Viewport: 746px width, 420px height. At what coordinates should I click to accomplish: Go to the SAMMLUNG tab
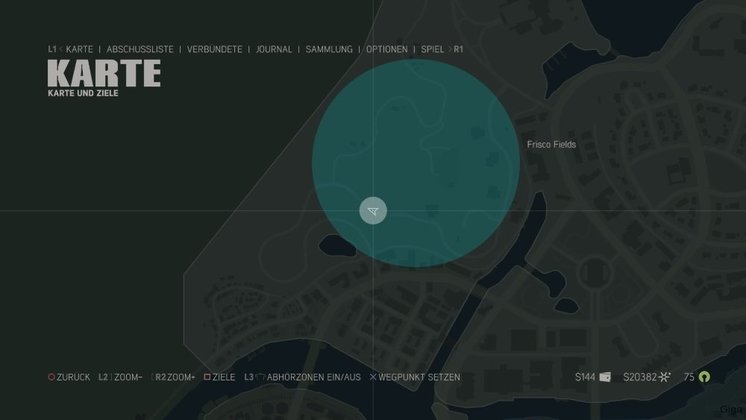point(329,49)
